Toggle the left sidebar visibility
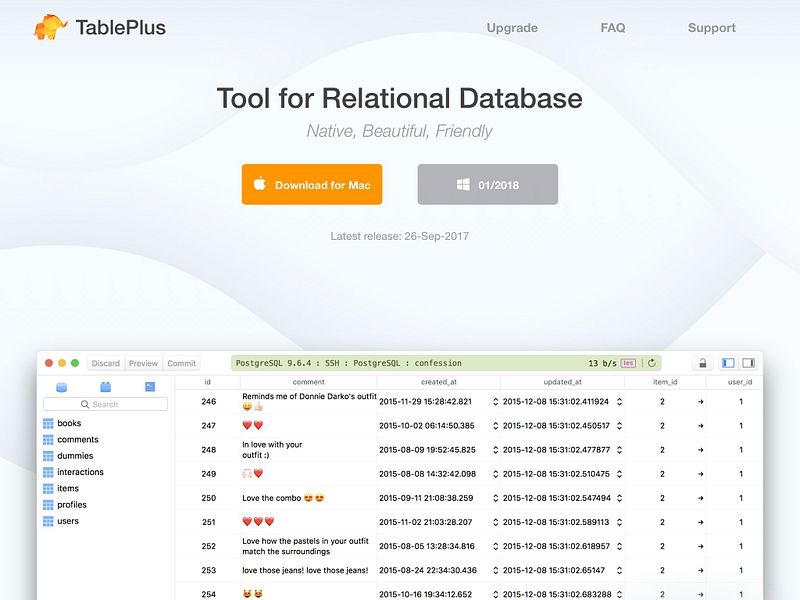This screenshot has height=600, width=800. click(727, 362)
